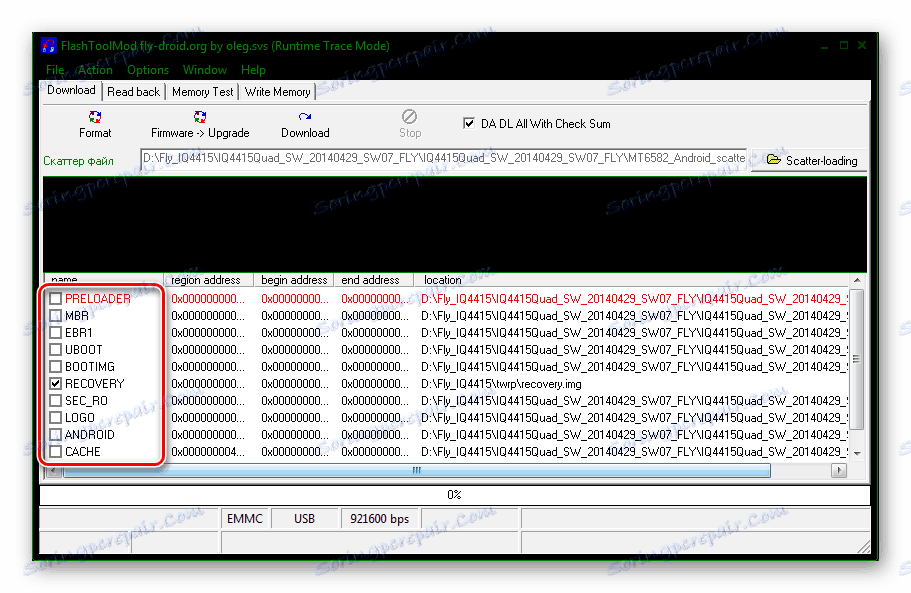
Task: Click the Download arrow icon
Action: [305, 117]
